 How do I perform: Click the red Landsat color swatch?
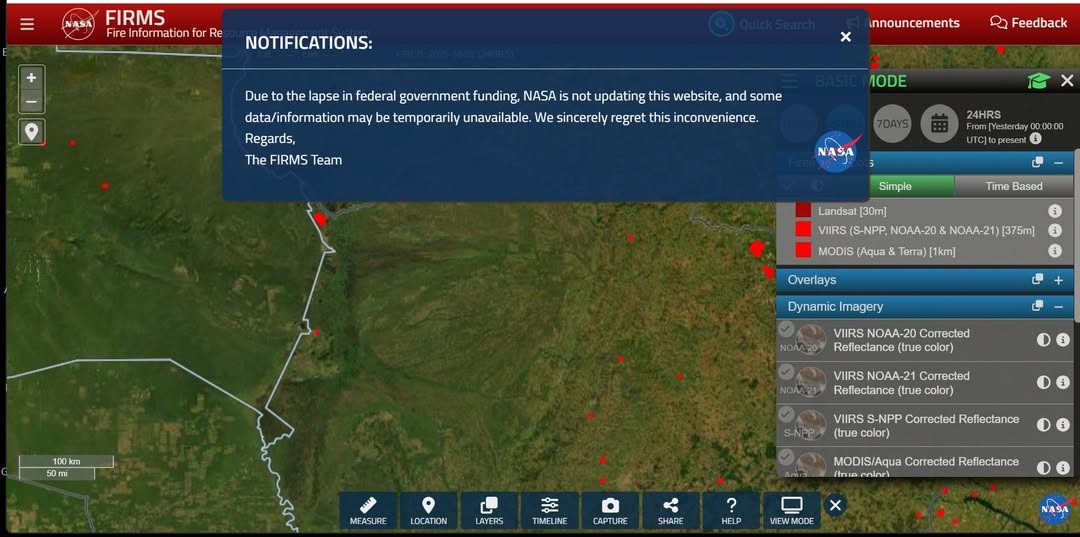[x=803, y=211]
